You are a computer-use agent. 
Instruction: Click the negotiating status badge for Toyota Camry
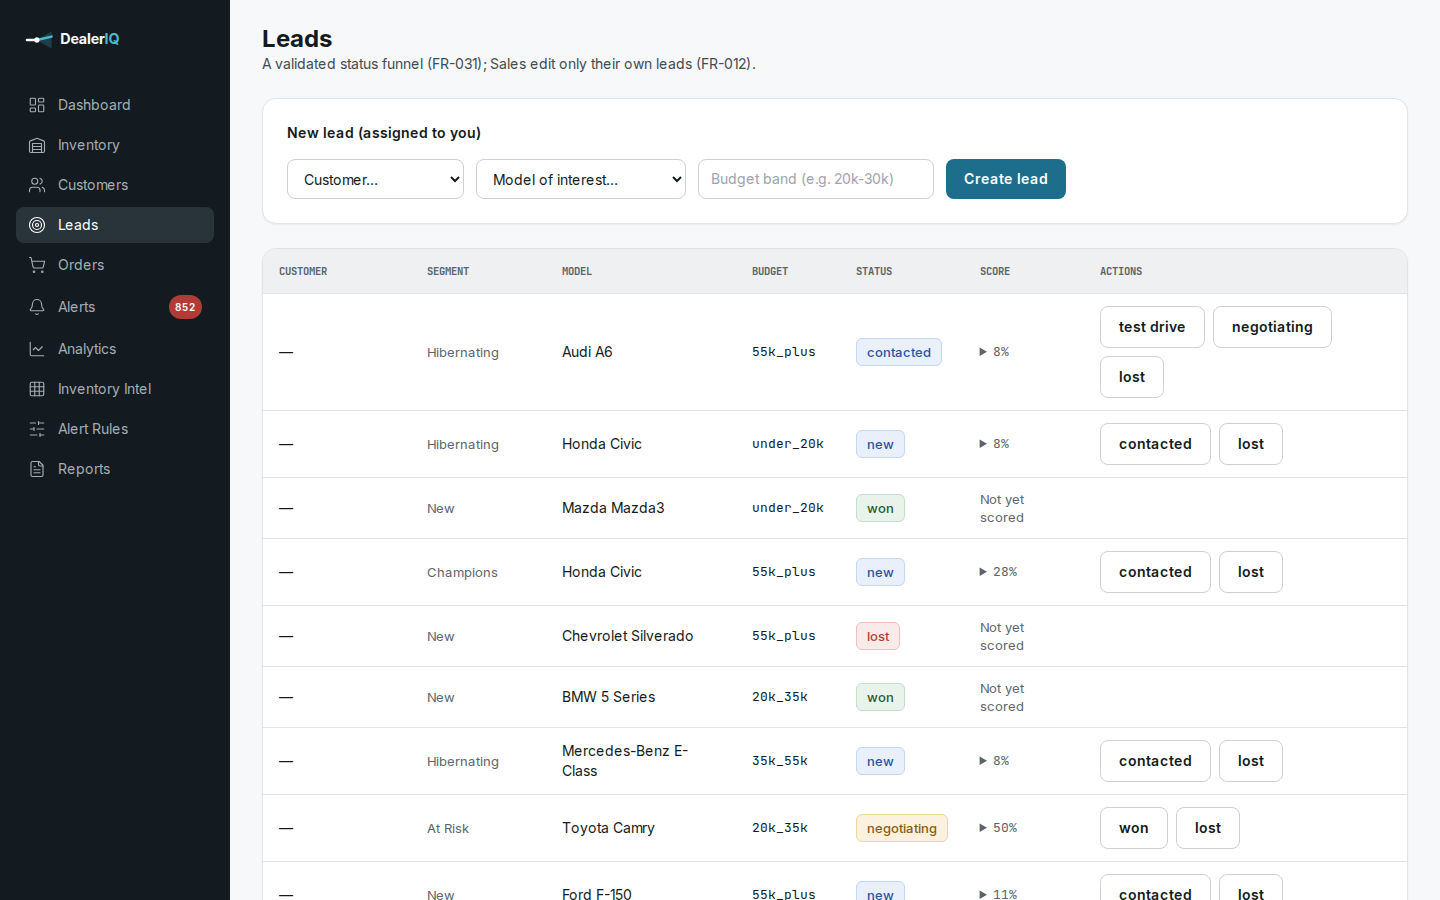(902, 828)
